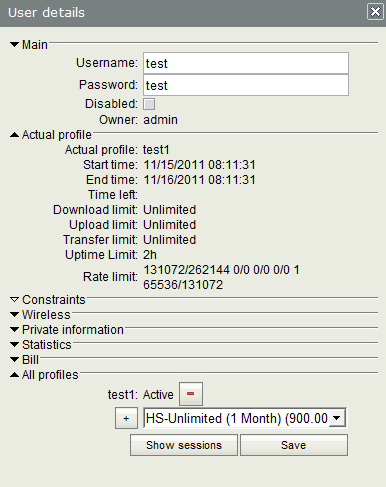Collapse the Actual profile section
The width and height of the screenshot is (386, 487).
tap(14, 135)
